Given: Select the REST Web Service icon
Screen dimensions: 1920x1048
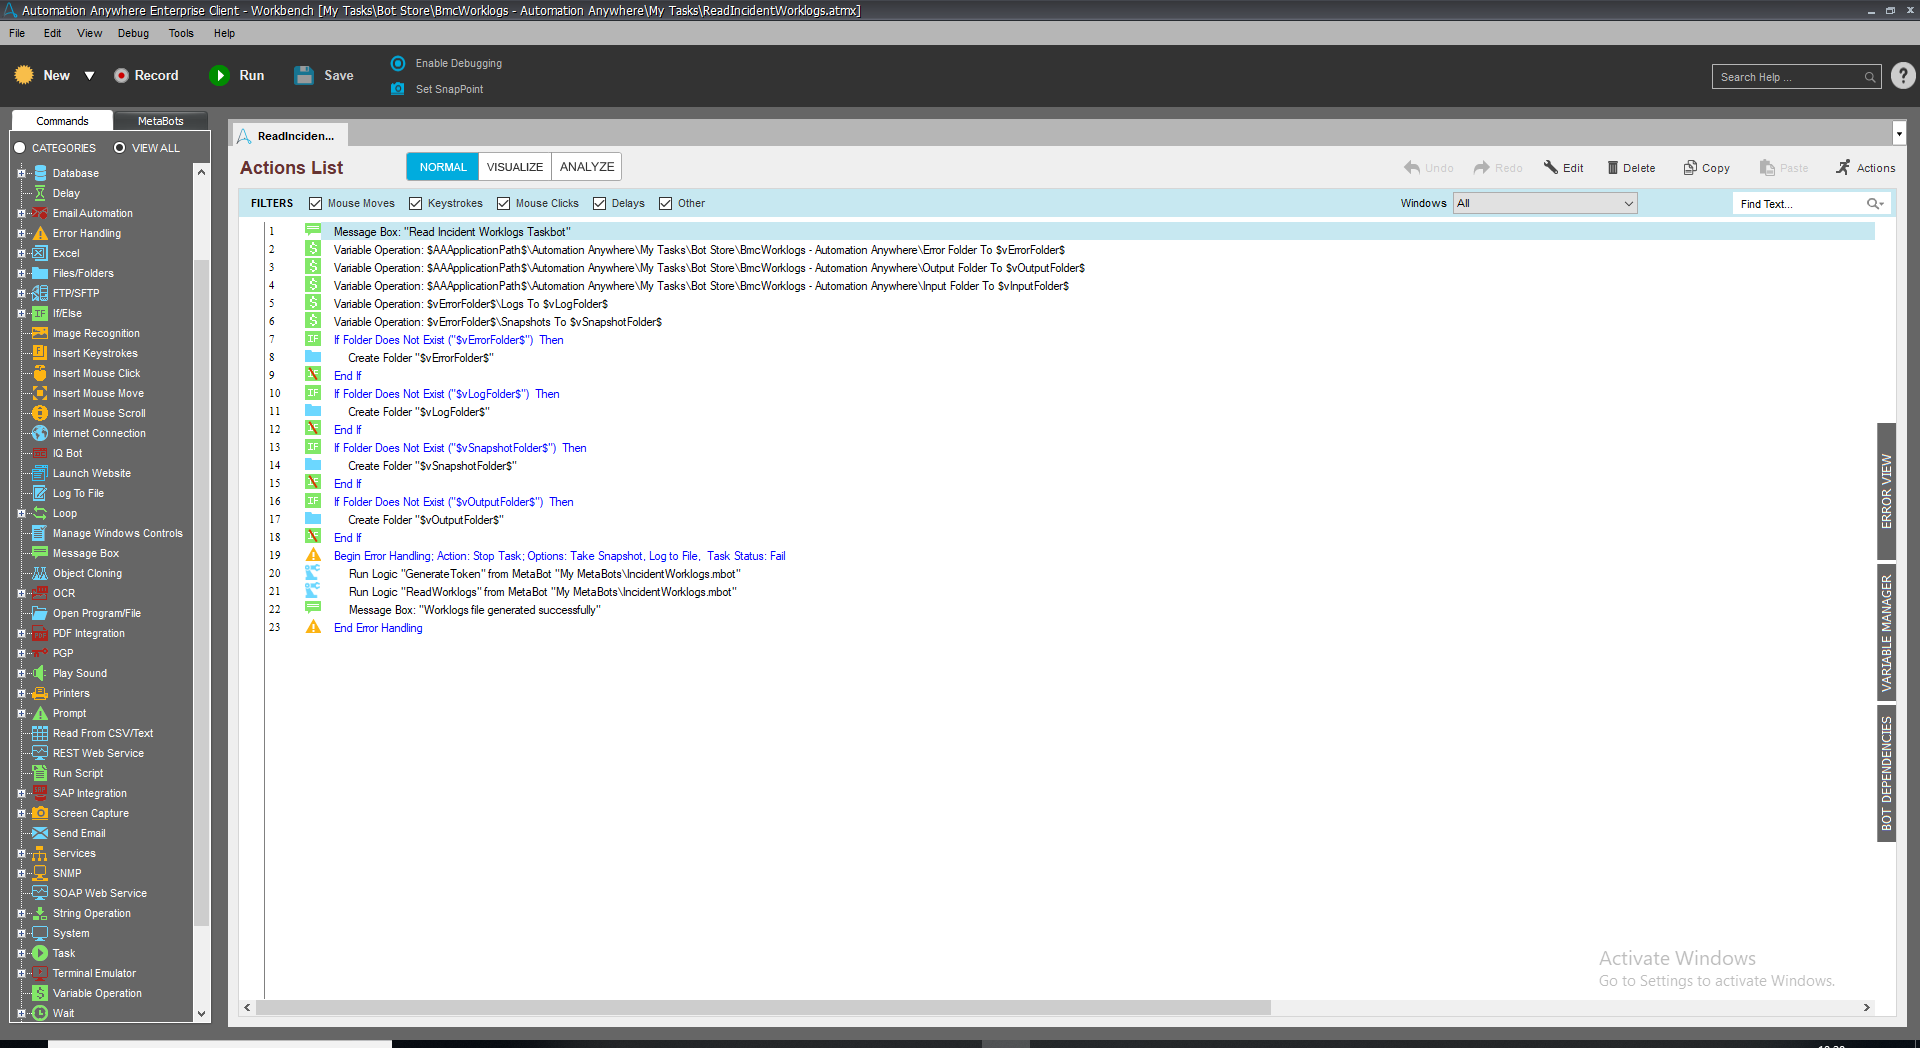Looking at the screenshot, I should point(40,753).
